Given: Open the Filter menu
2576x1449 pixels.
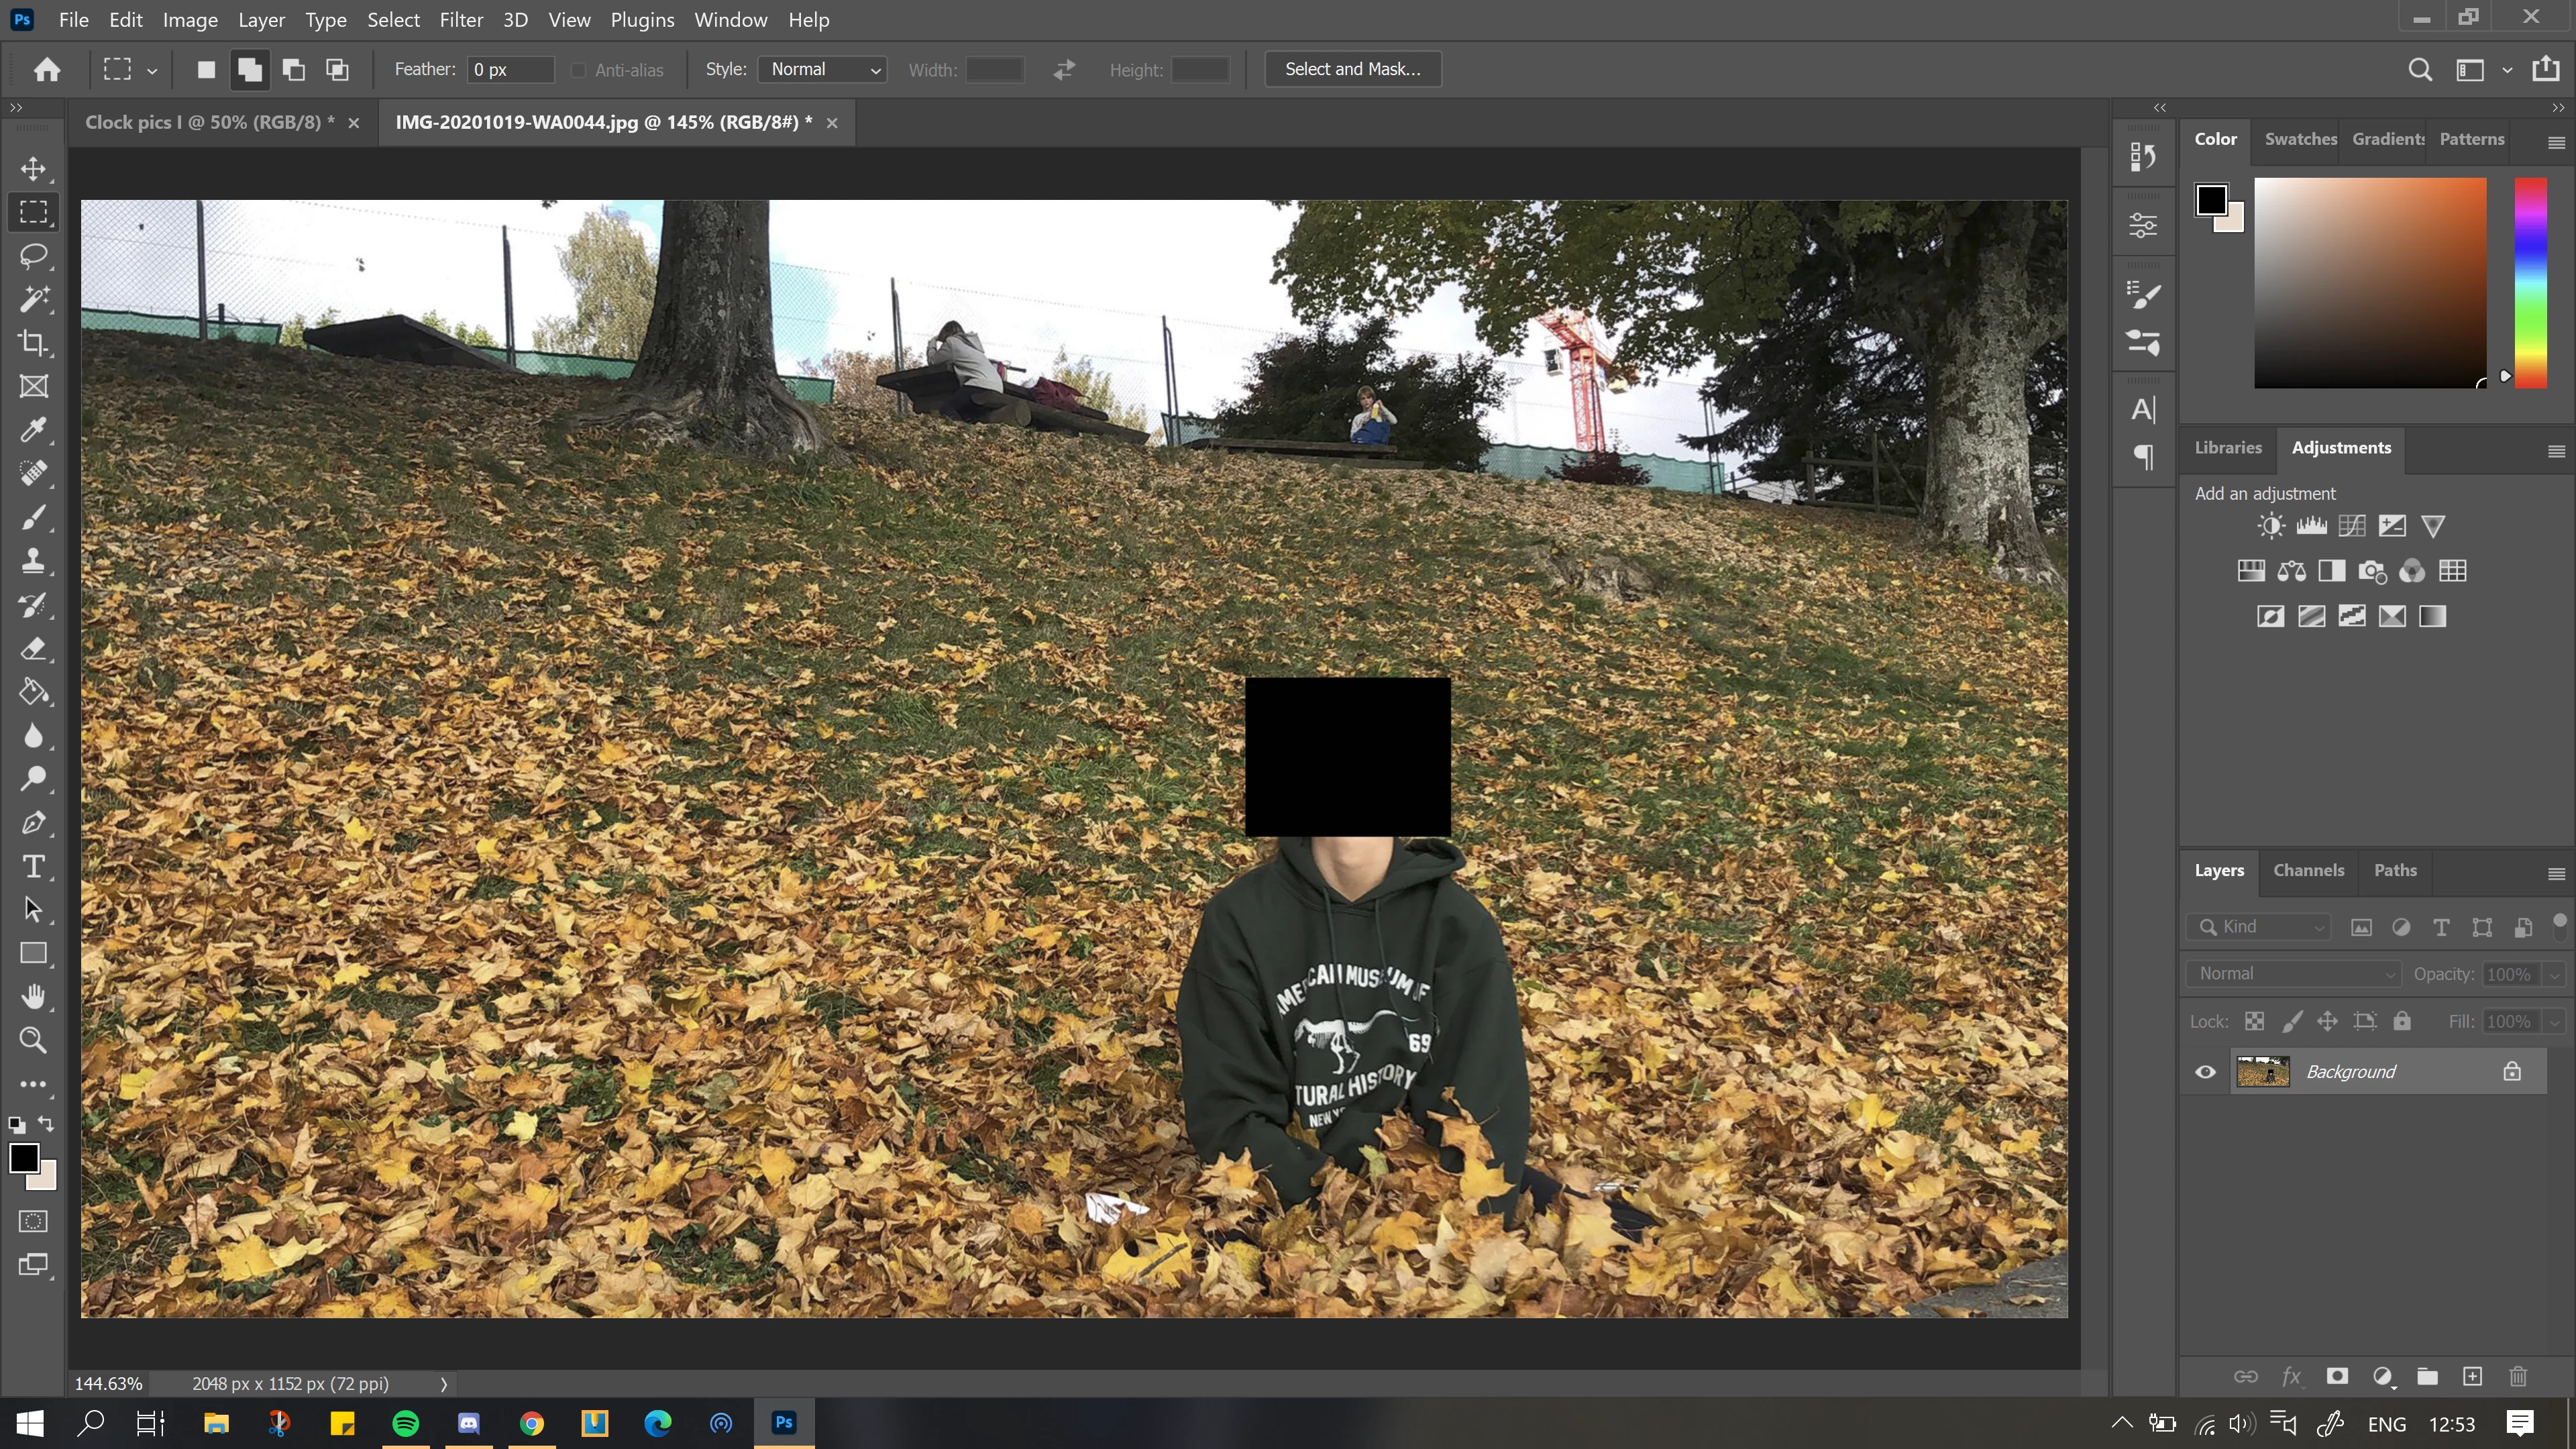Looking at the screenshot, I should (x=461, y=20).
